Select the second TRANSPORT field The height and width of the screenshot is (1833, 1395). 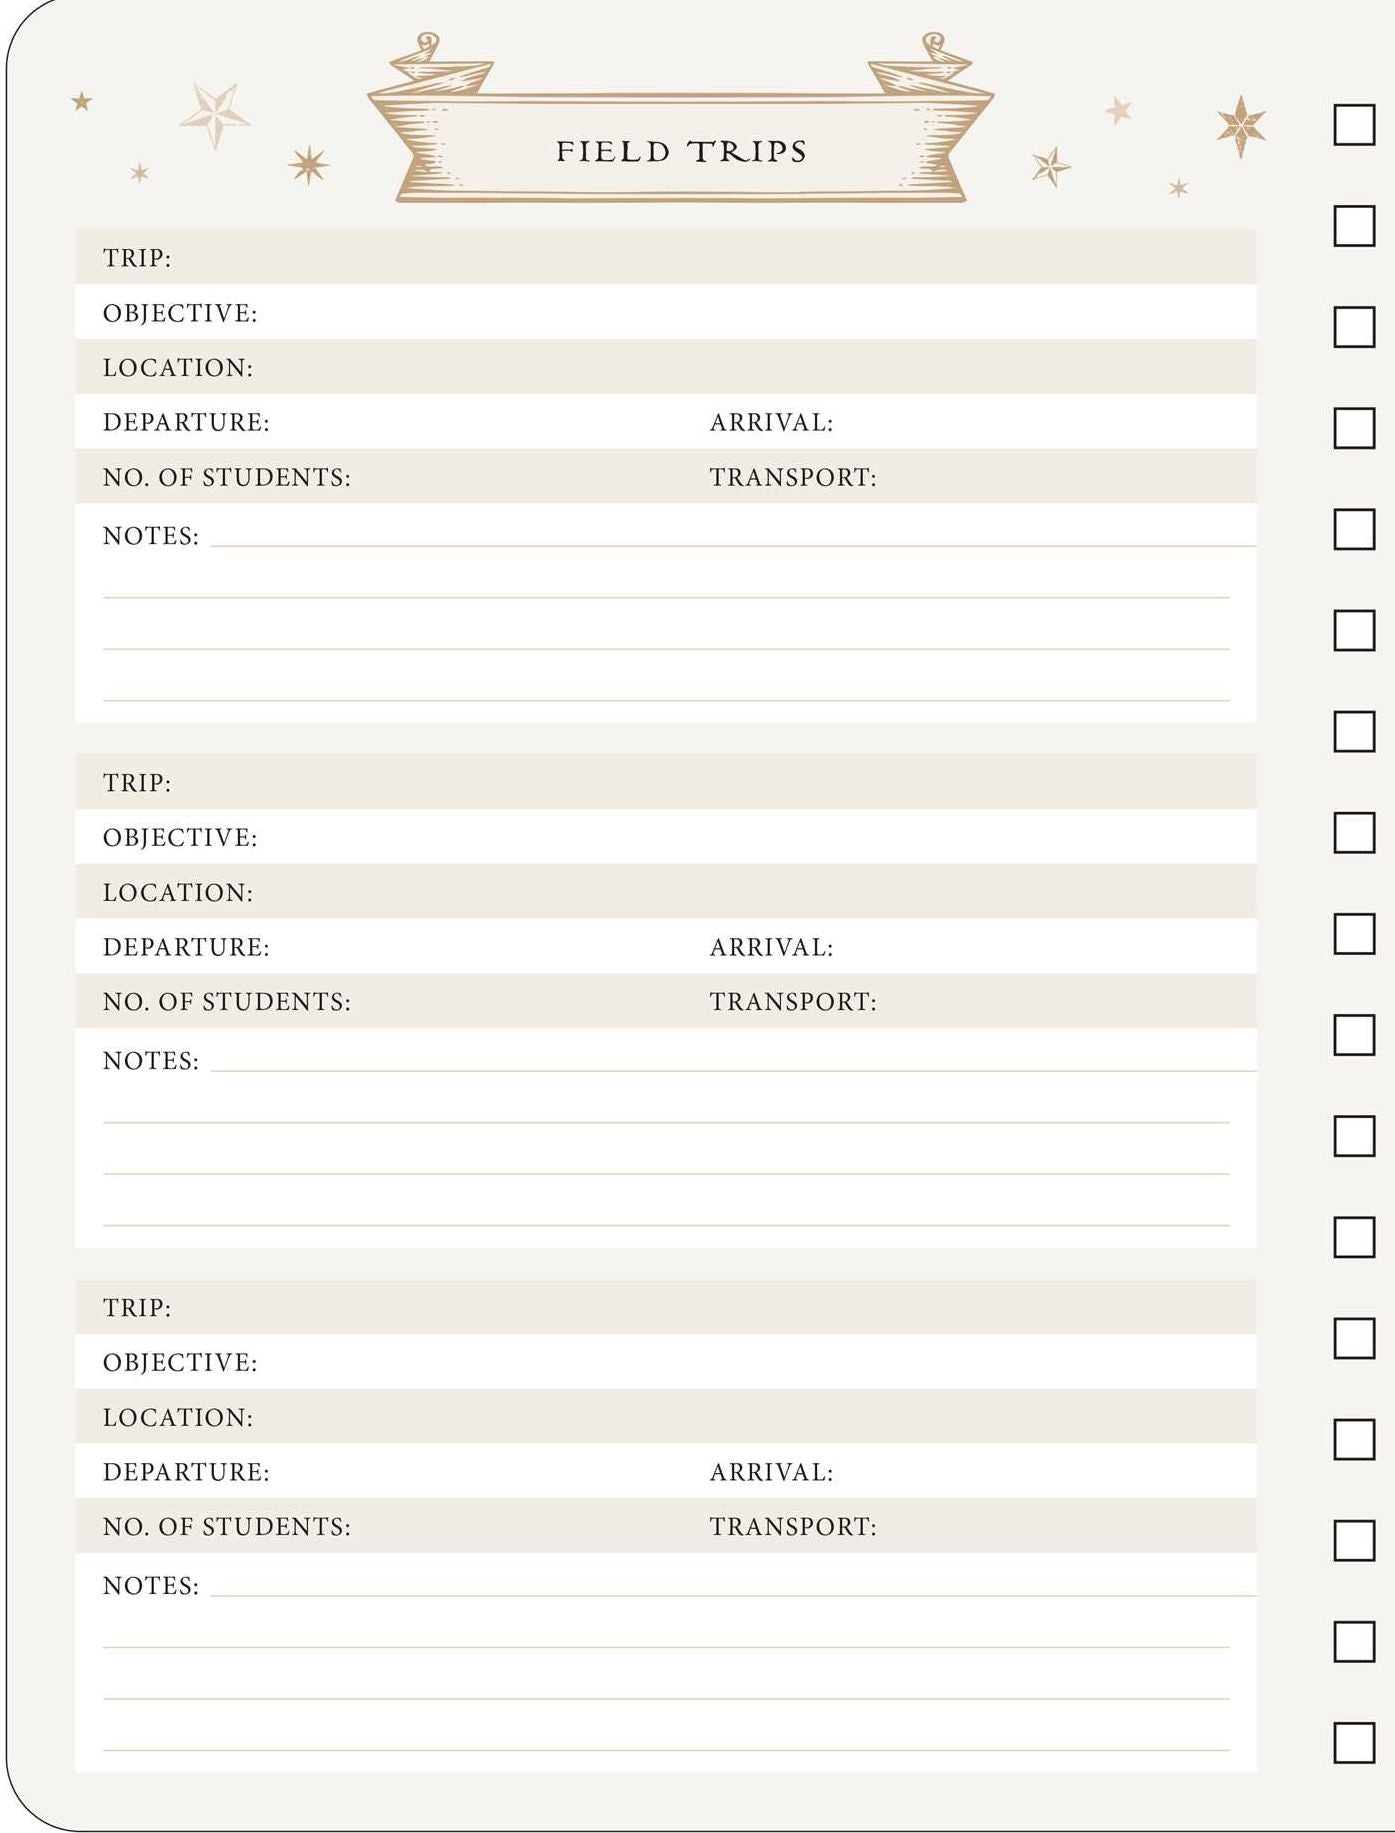980,1001
